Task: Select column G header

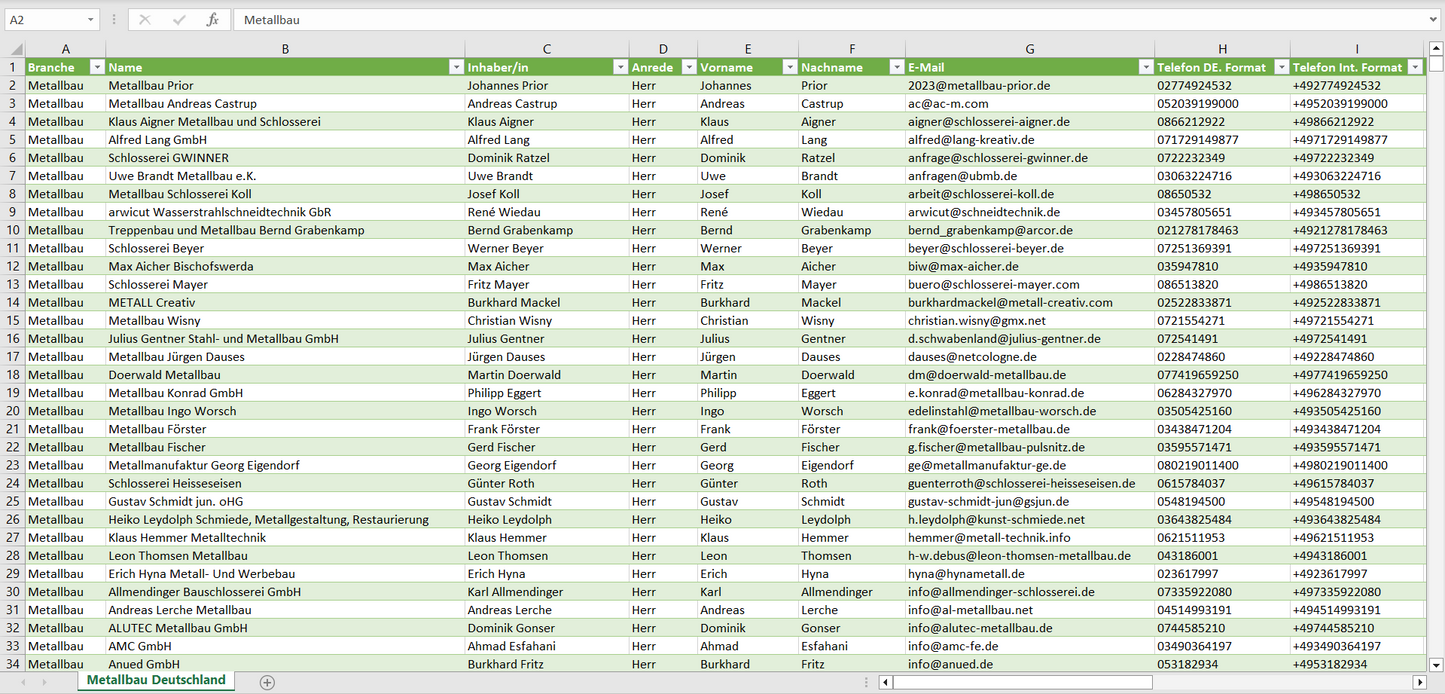Action: (x=1030, y=49)
